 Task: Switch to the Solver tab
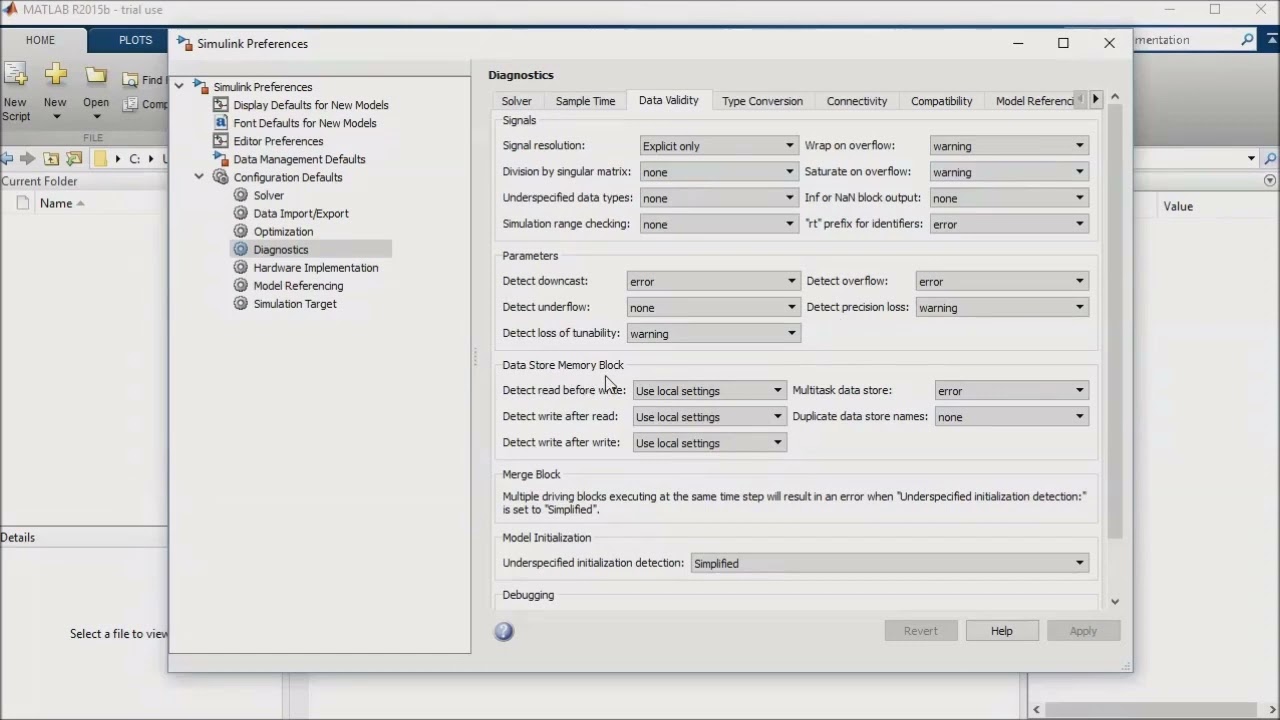(516, 101)
